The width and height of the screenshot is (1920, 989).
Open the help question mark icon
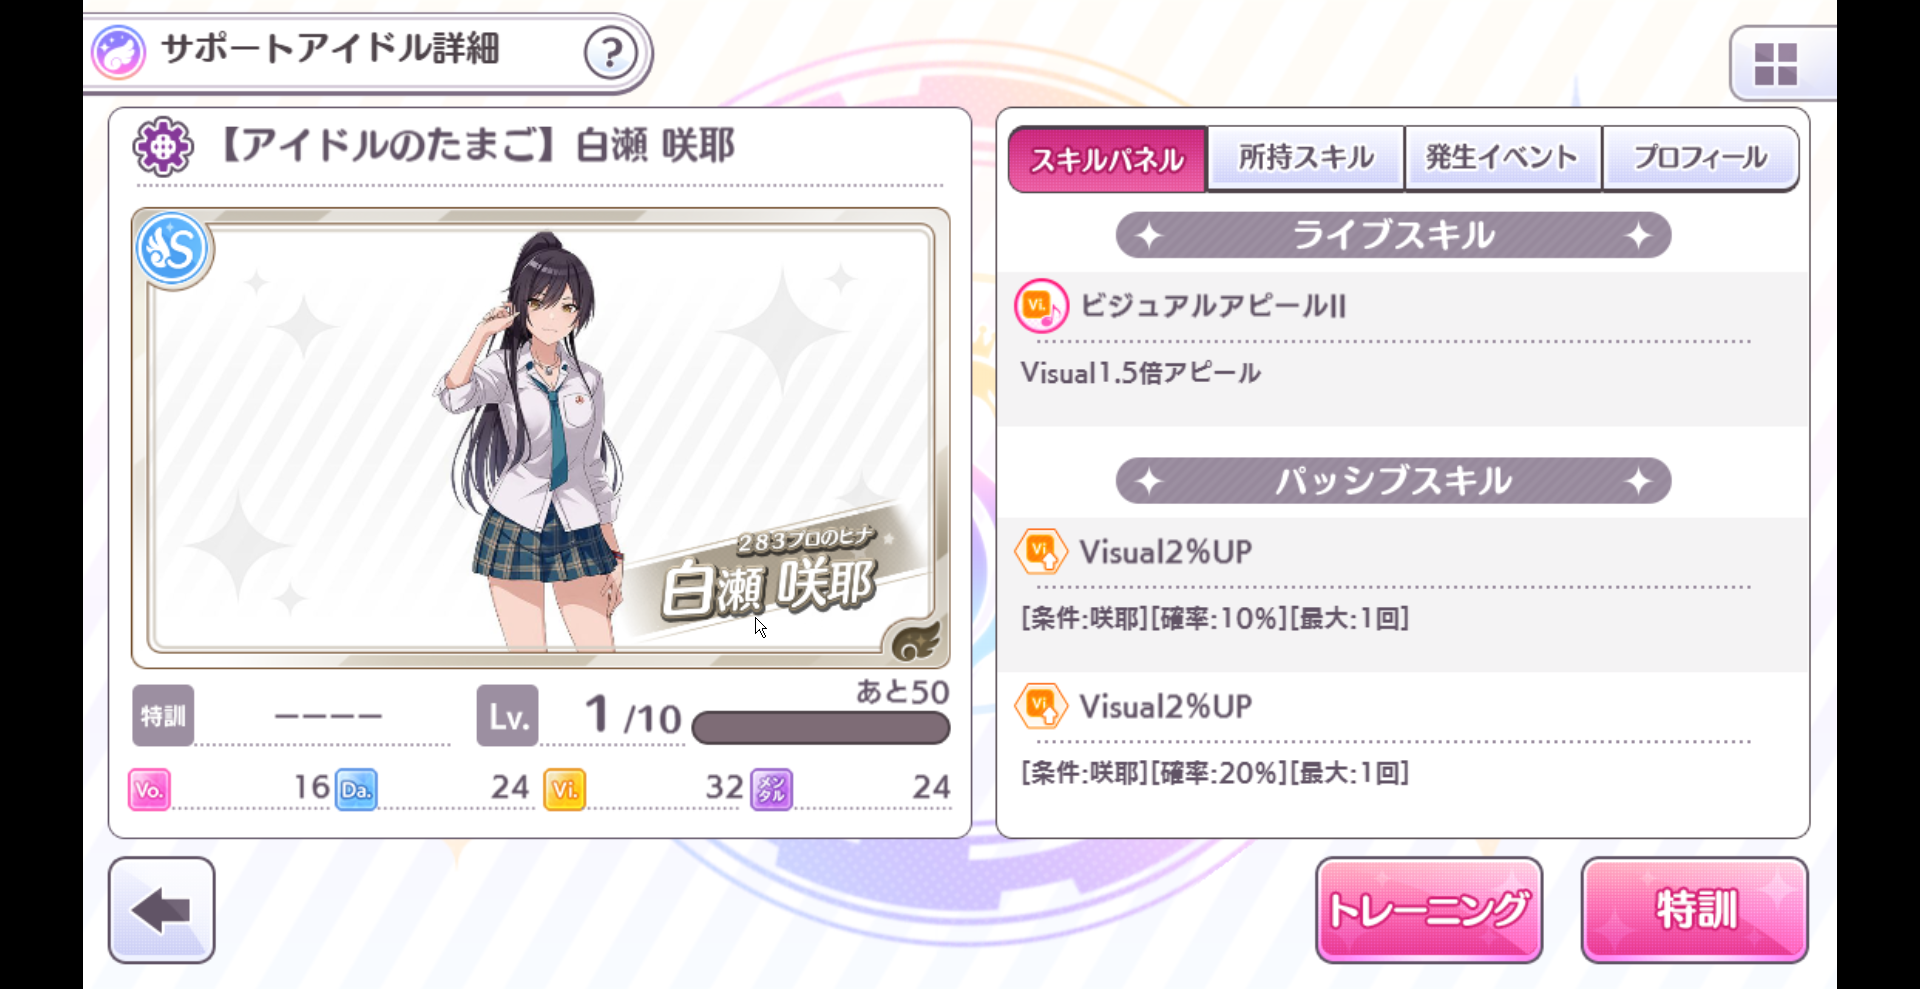pyautogui.click(x=610, y=53)
